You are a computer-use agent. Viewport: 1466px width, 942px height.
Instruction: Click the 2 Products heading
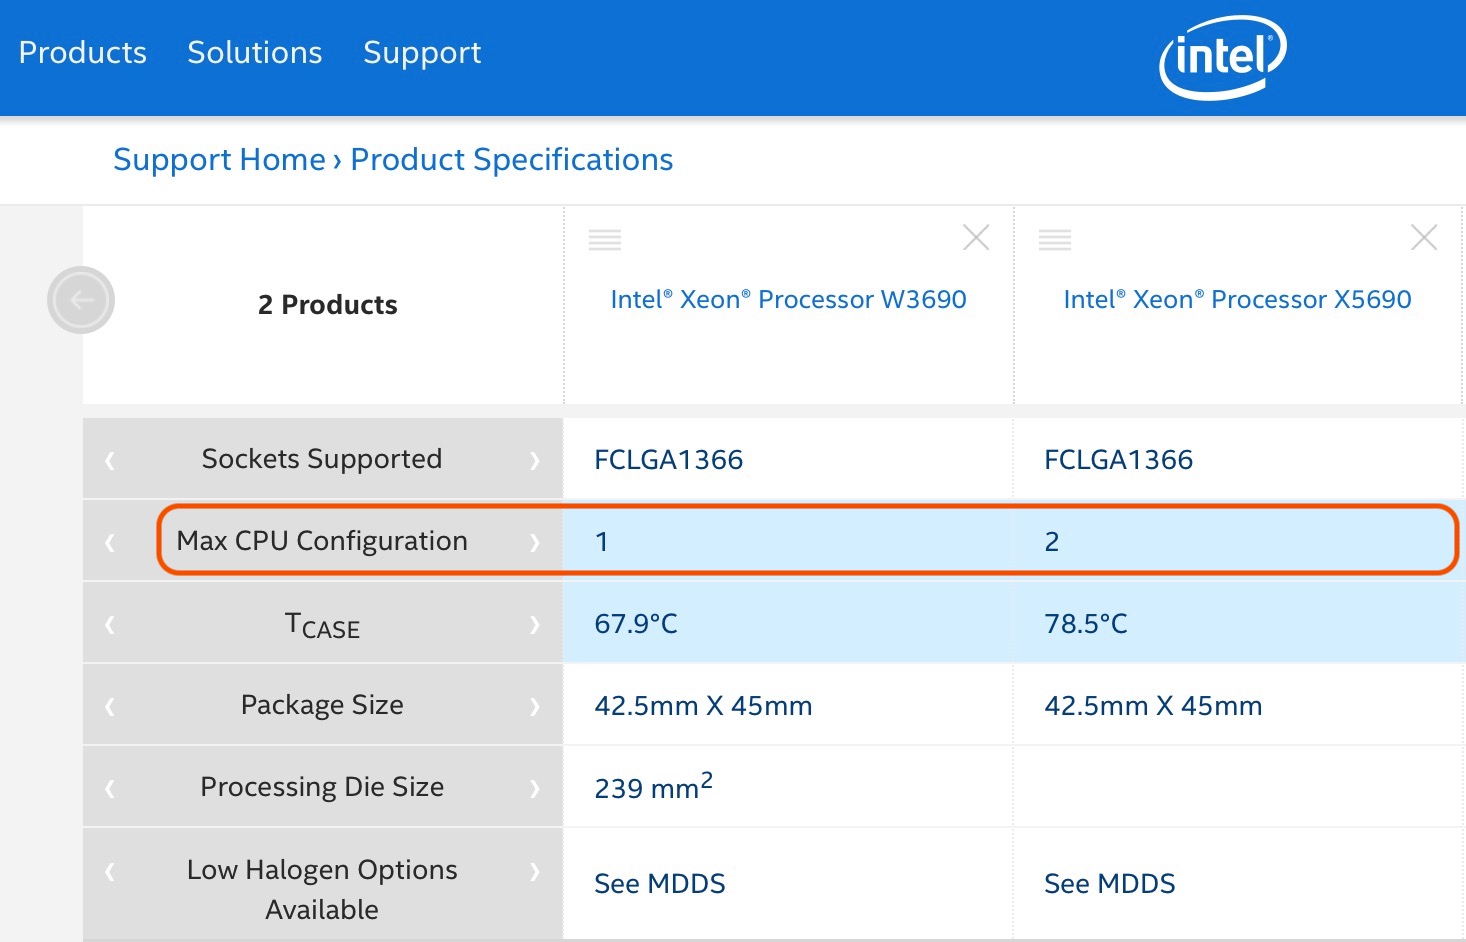coord(327,304)
